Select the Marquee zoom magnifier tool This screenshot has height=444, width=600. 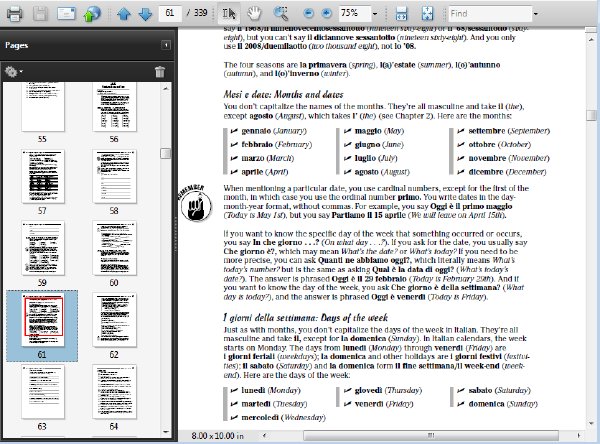click(280, 14)
